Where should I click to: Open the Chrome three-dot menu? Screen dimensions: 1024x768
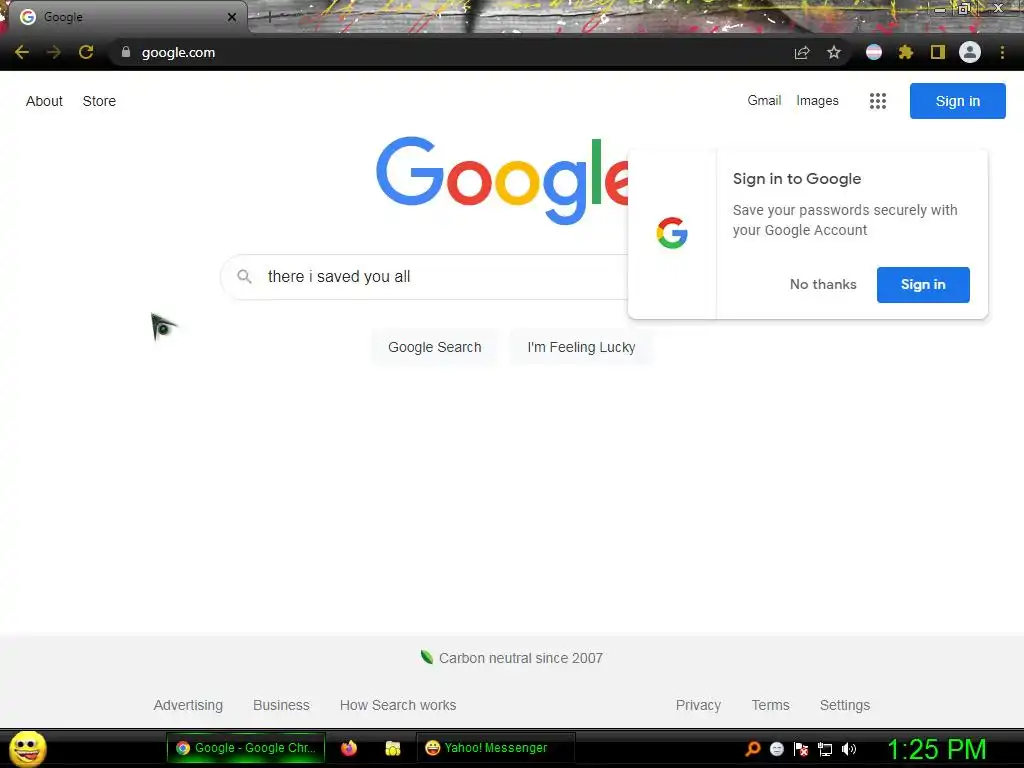click(x=1002, y=52)
